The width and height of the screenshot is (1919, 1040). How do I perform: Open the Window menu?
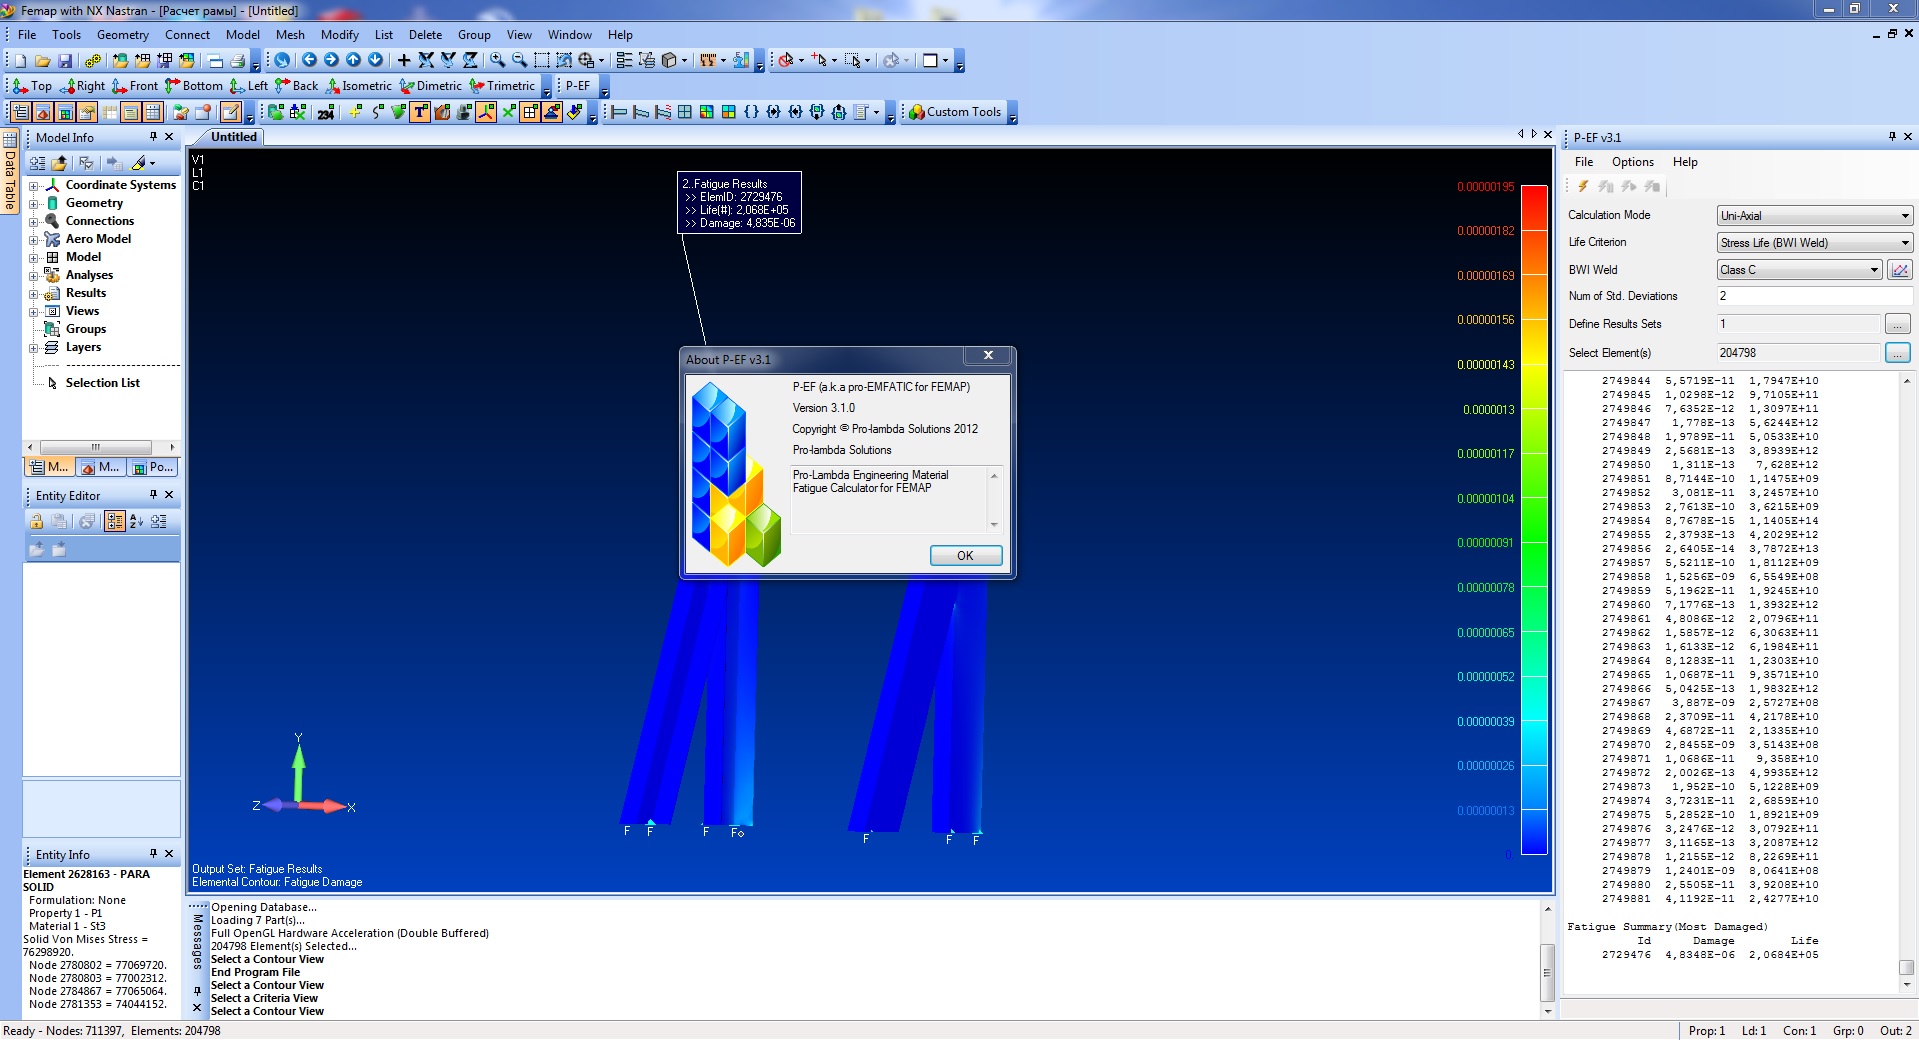(x=570, y=35)
